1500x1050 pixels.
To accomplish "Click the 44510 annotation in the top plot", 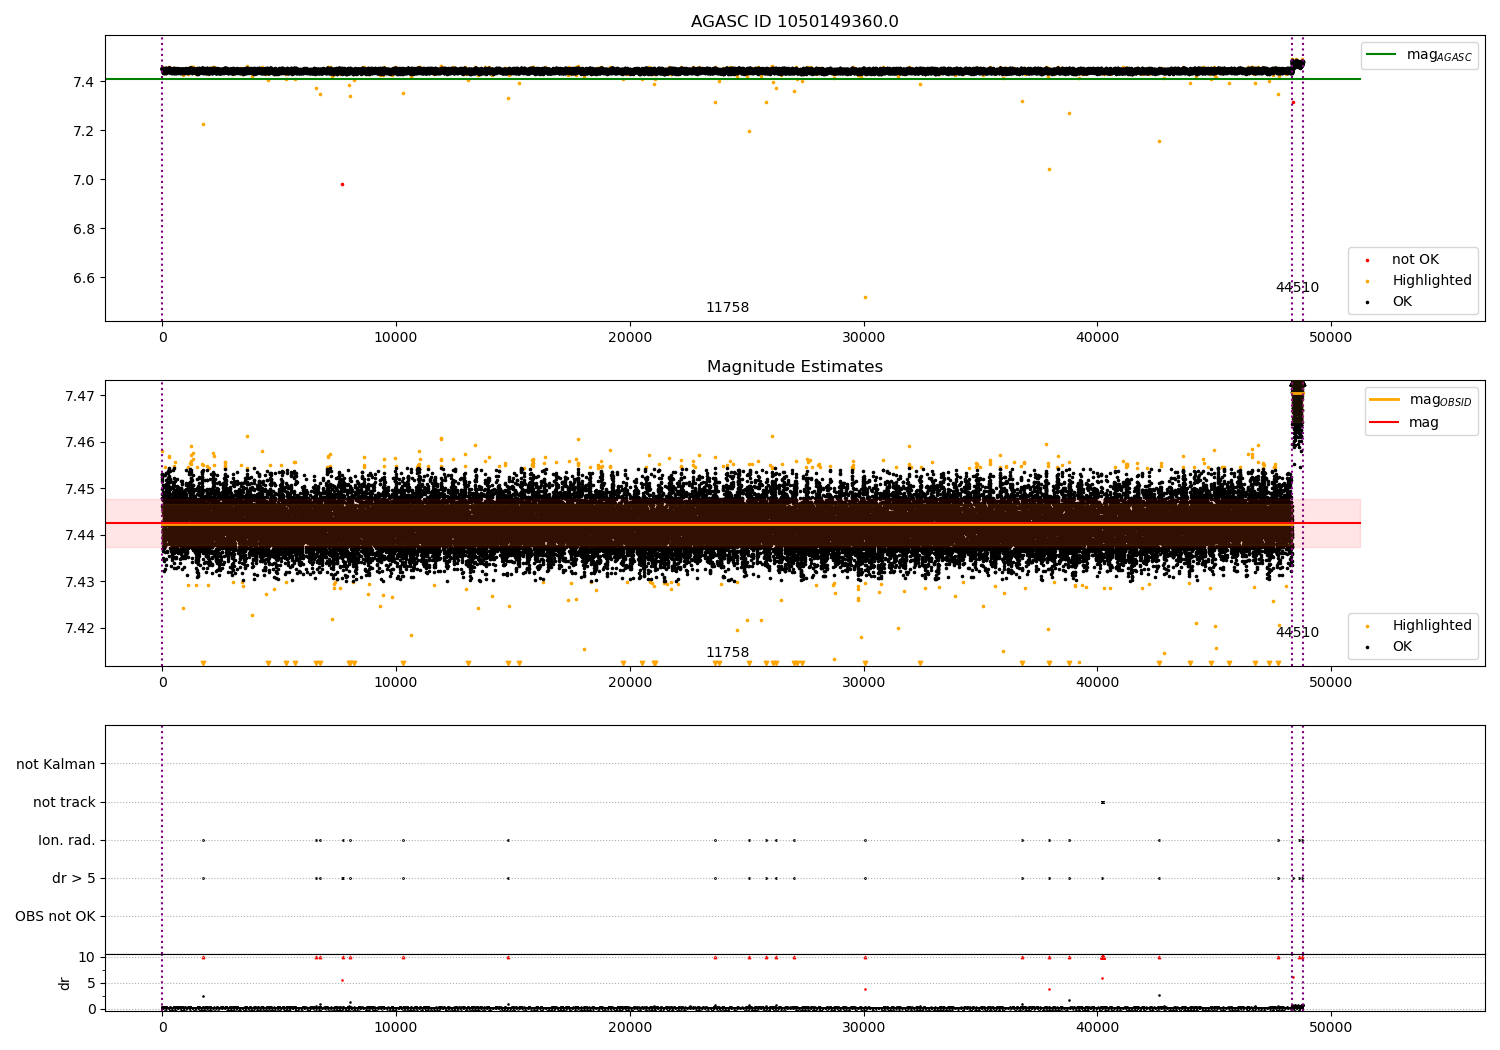I will pos(1297,288).
